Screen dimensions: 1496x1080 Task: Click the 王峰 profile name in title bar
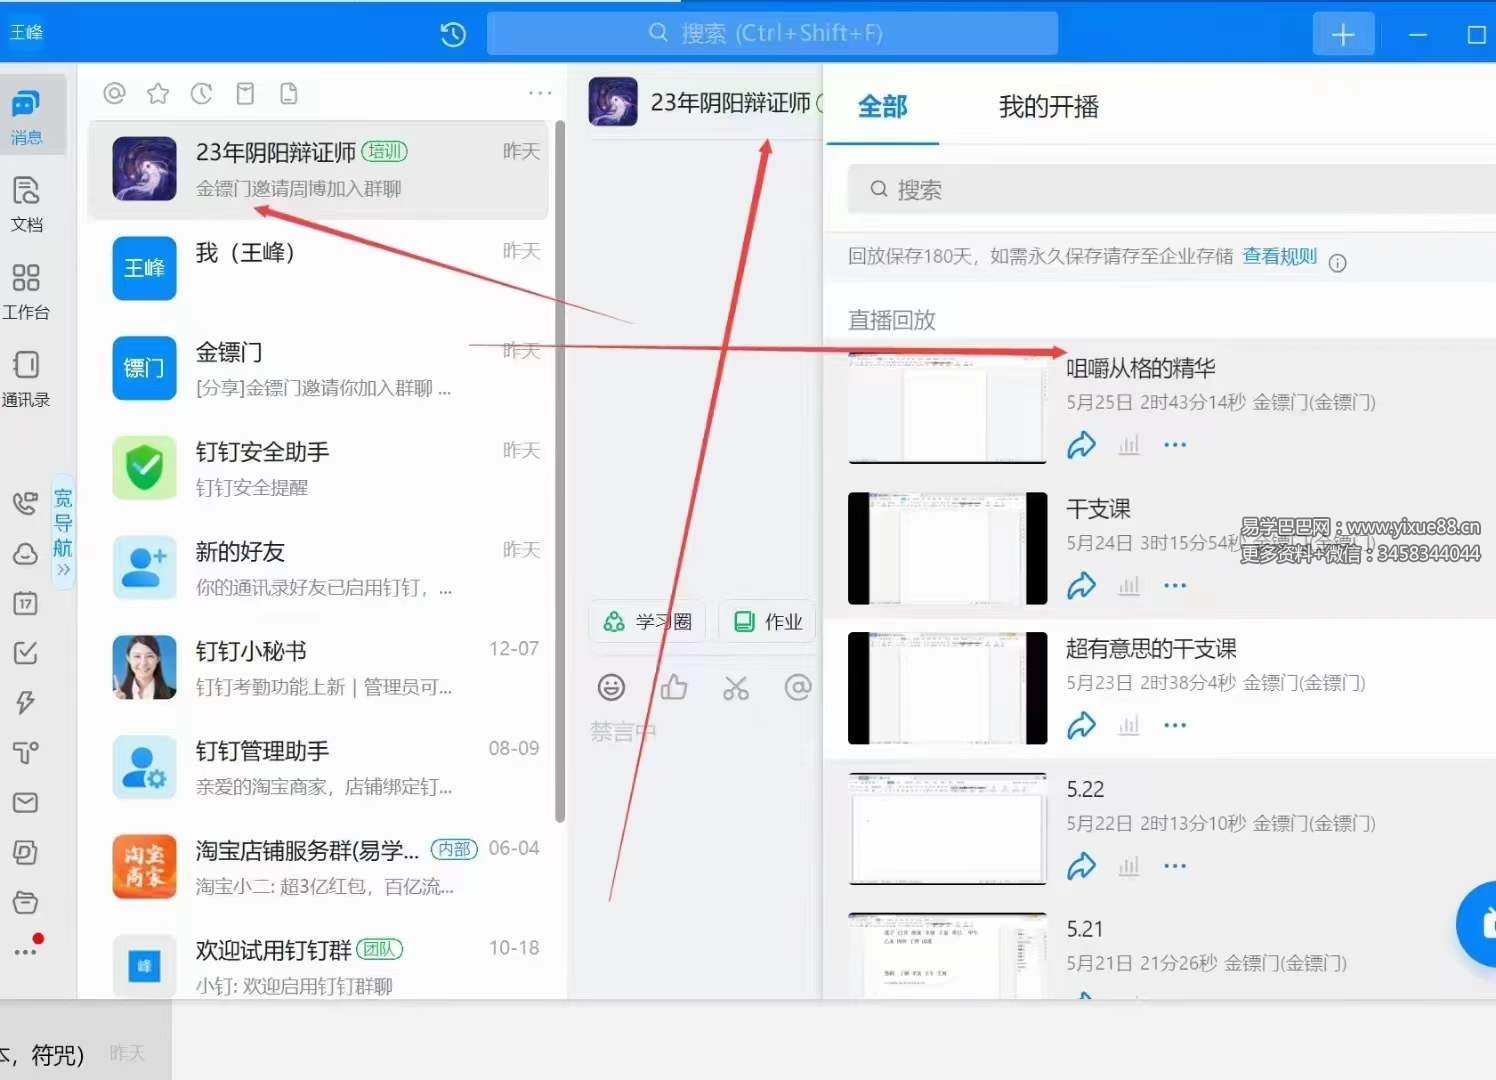(x=27, y=33)
